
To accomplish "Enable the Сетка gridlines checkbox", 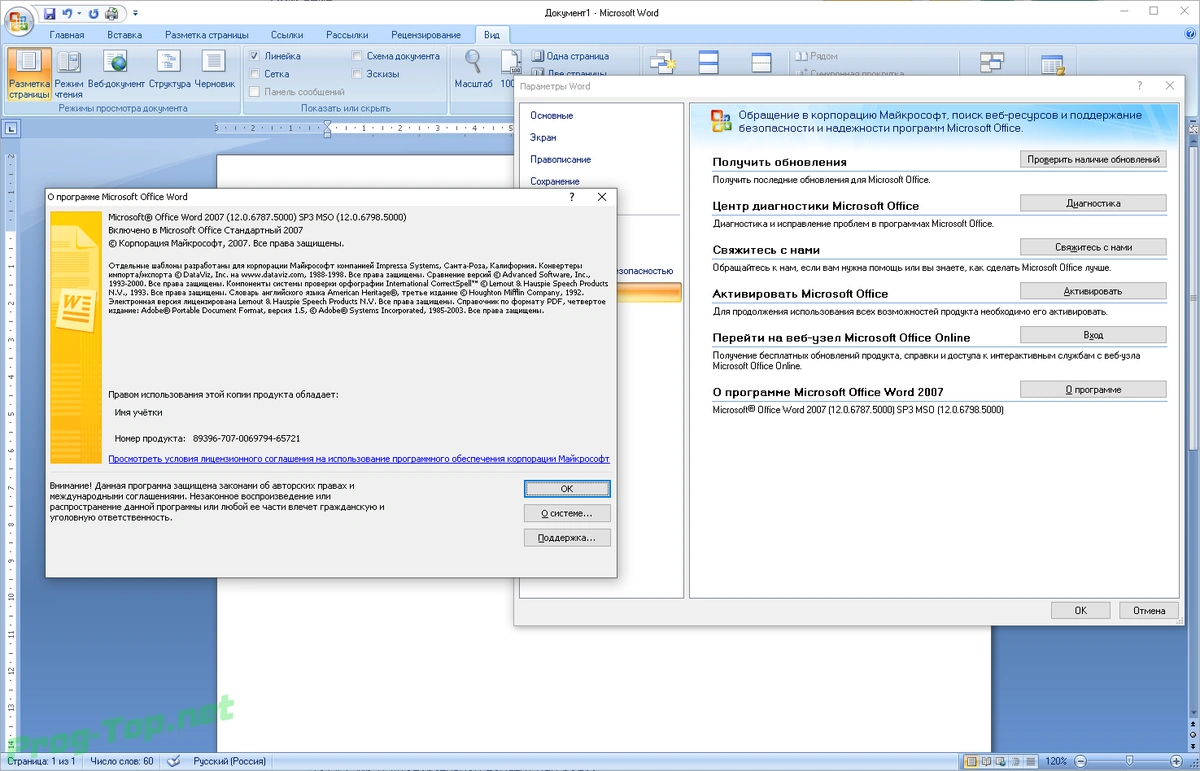I will pos(256,74).
